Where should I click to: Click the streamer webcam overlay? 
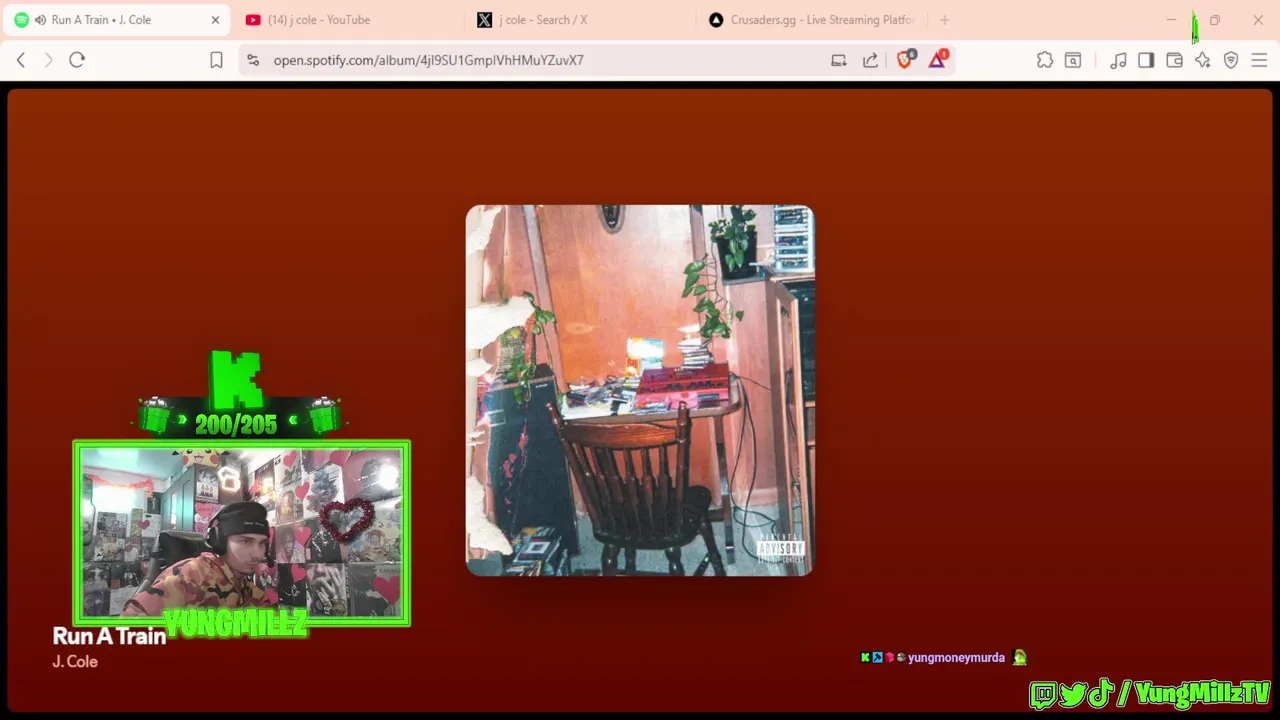(241, 534)
